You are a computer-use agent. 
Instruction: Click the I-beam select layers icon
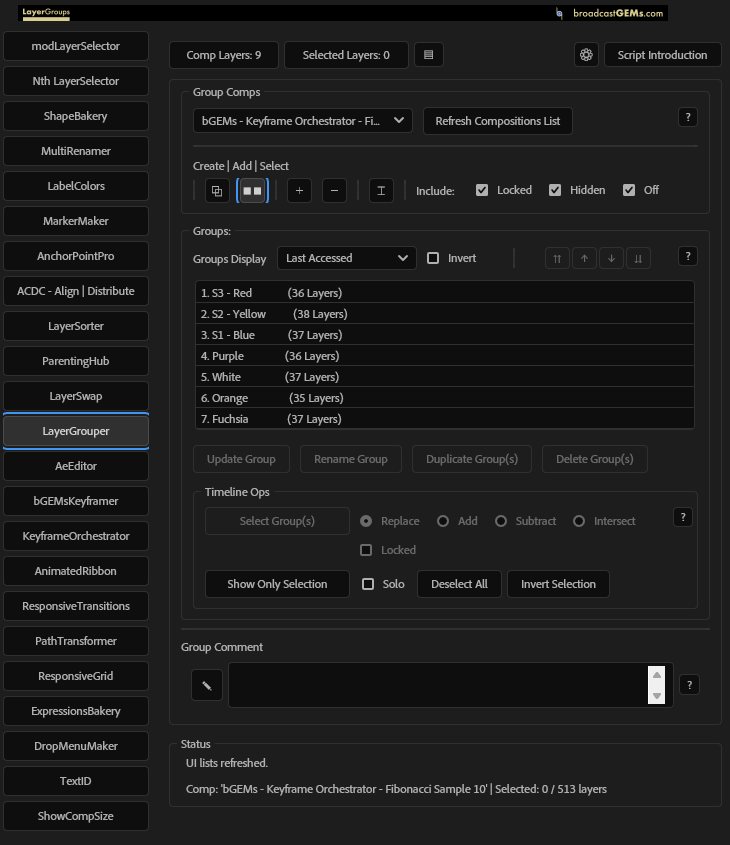pyautogui.click(x=381, y=191)
